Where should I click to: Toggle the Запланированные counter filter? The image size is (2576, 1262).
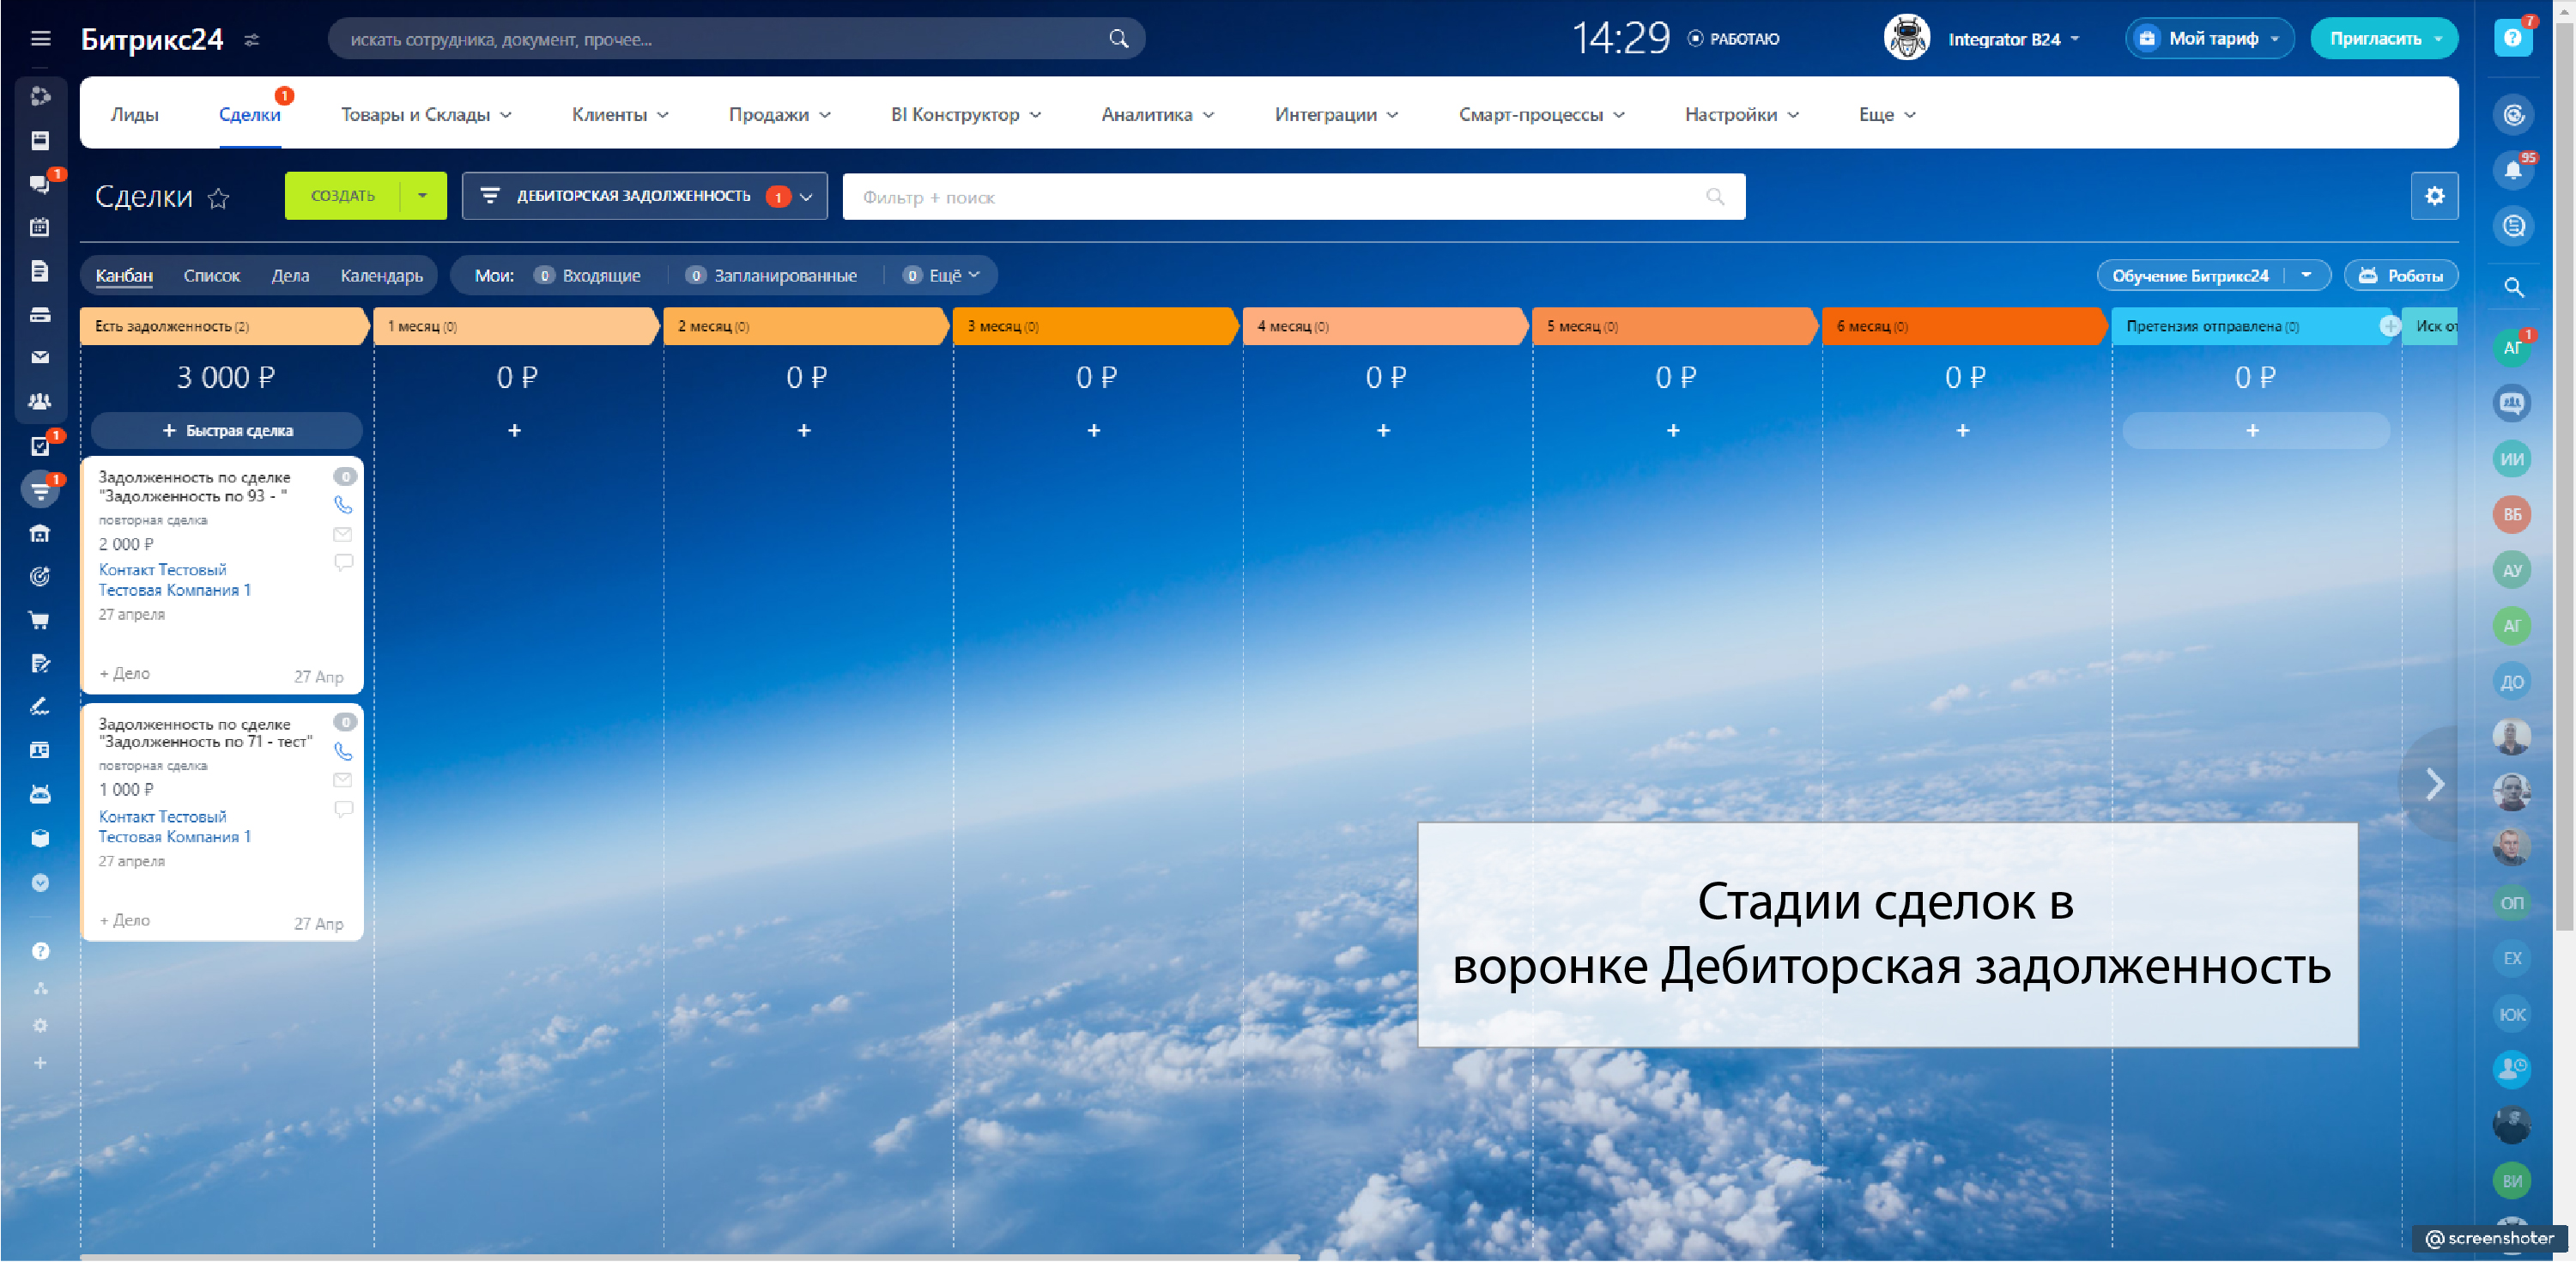pos(772,276)
